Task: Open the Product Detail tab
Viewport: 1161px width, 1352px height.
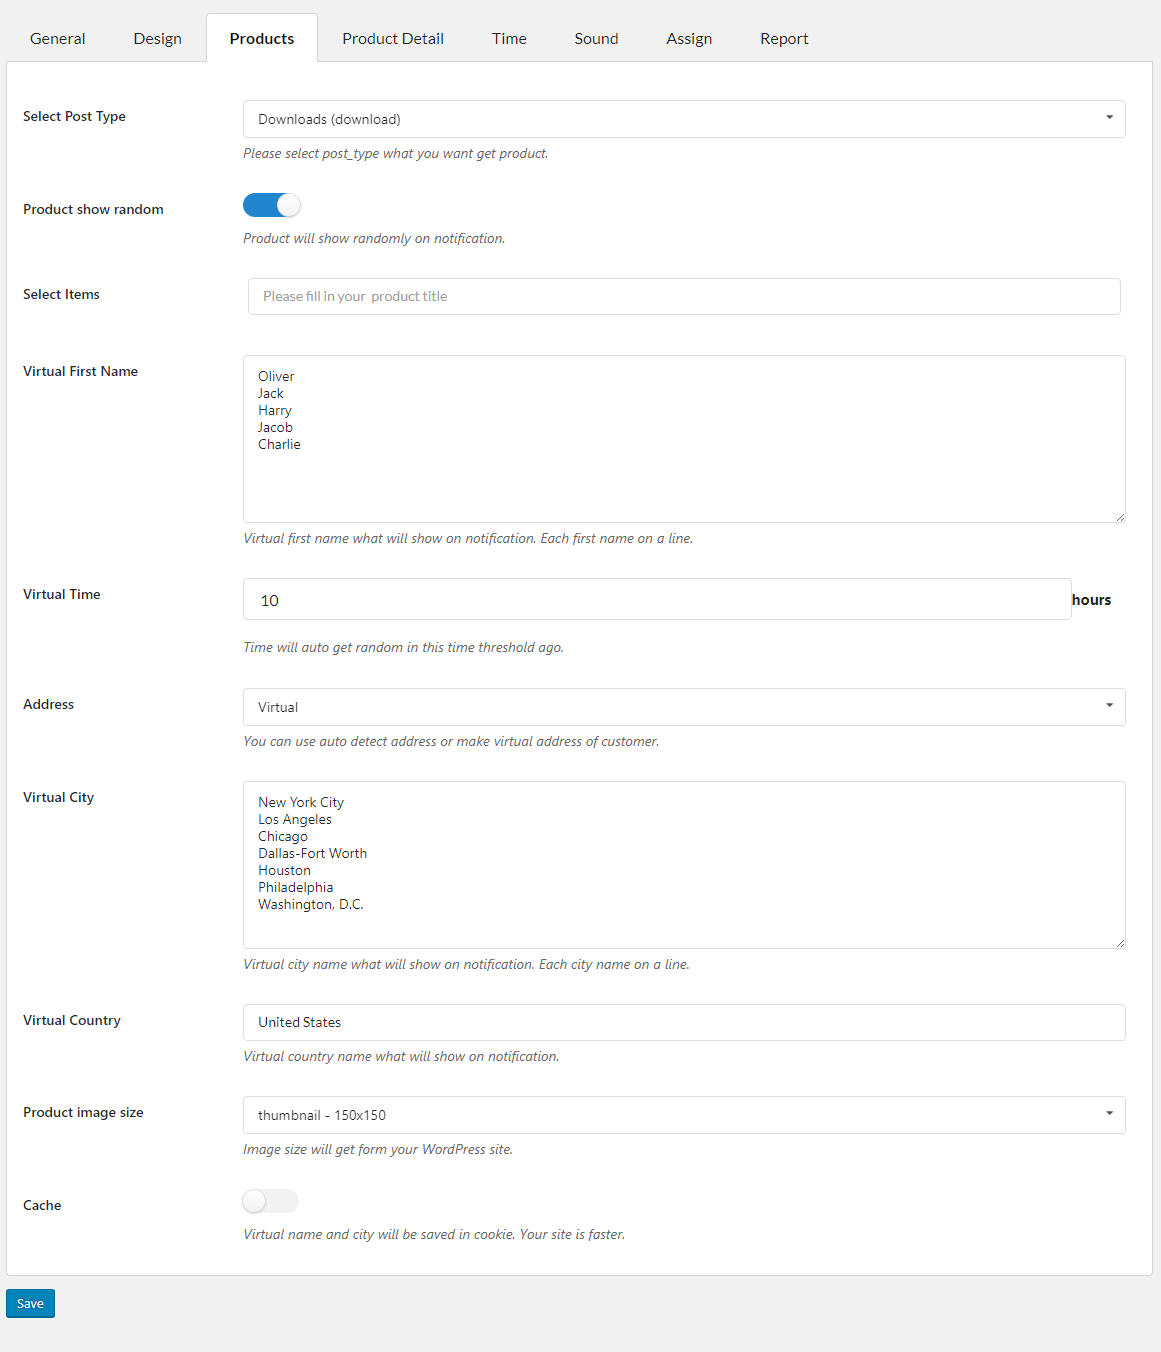Action: pyautogui.click(x=393, y=39)
